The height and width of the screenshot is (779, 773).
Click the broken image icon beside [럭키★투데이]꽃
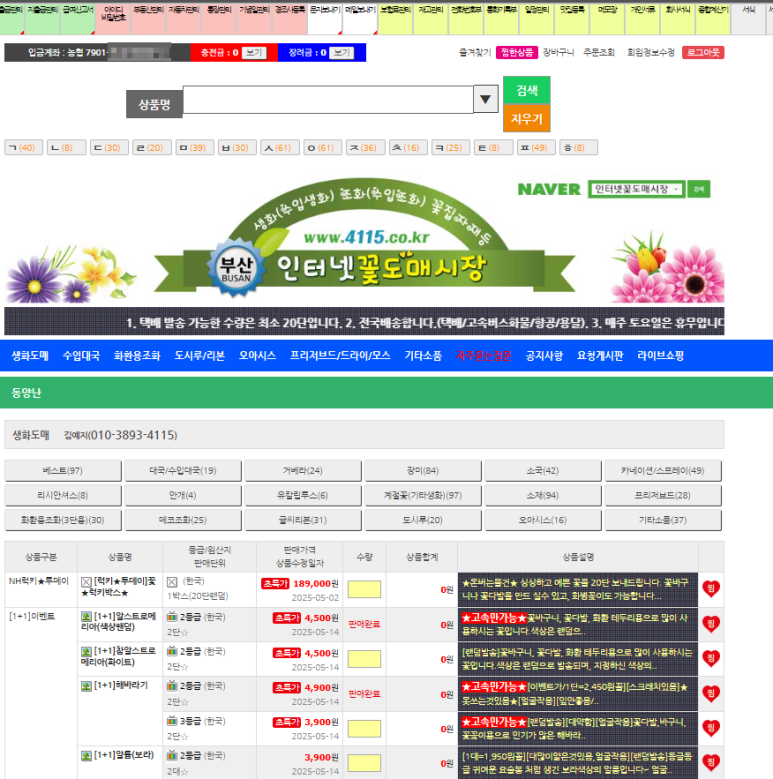[86, 582]
